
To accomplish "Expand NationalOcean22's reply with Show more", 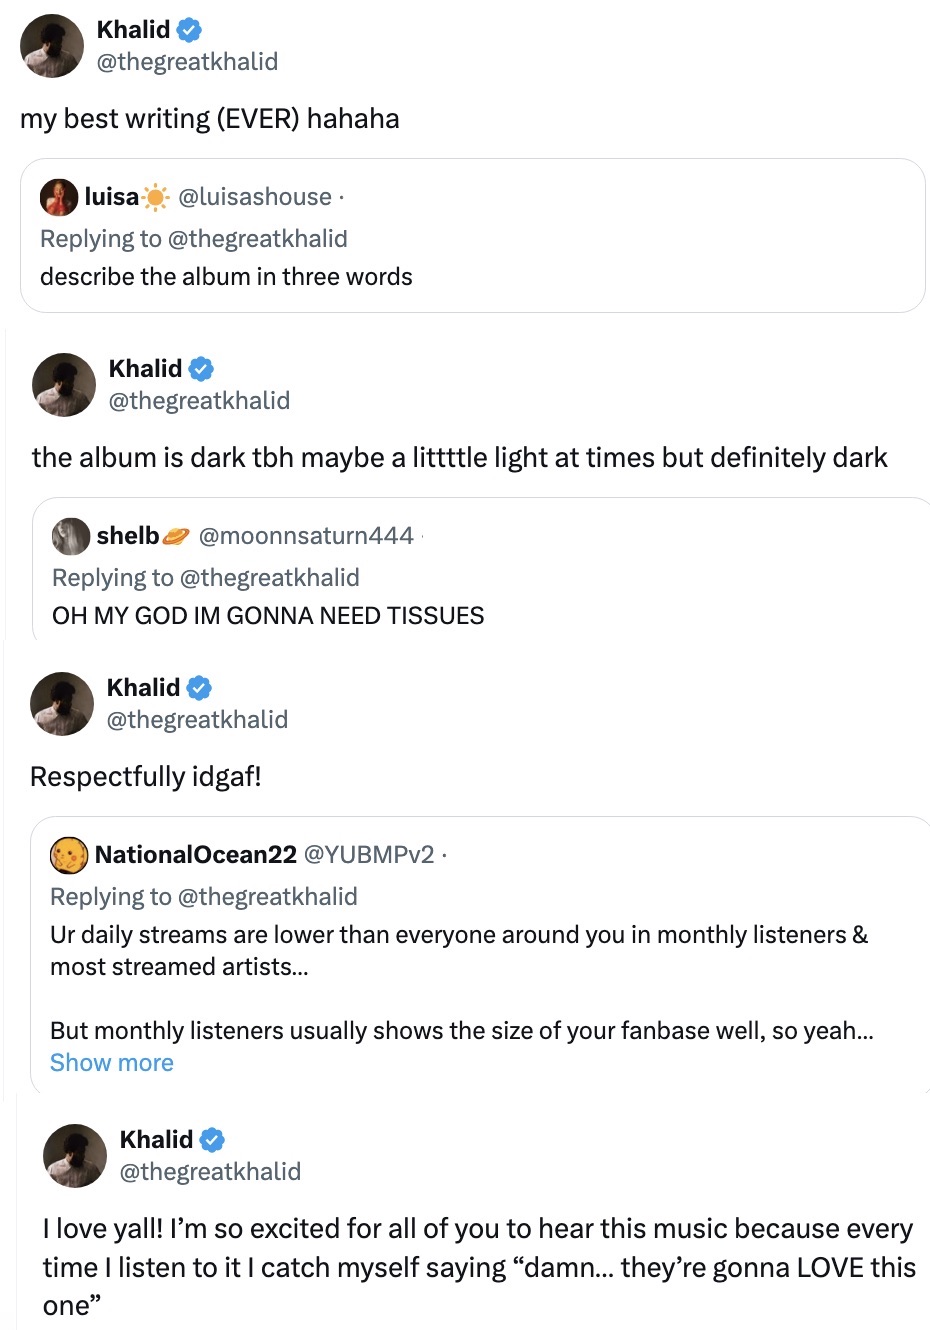I will pyautogui.click(x=112, y=1063).
